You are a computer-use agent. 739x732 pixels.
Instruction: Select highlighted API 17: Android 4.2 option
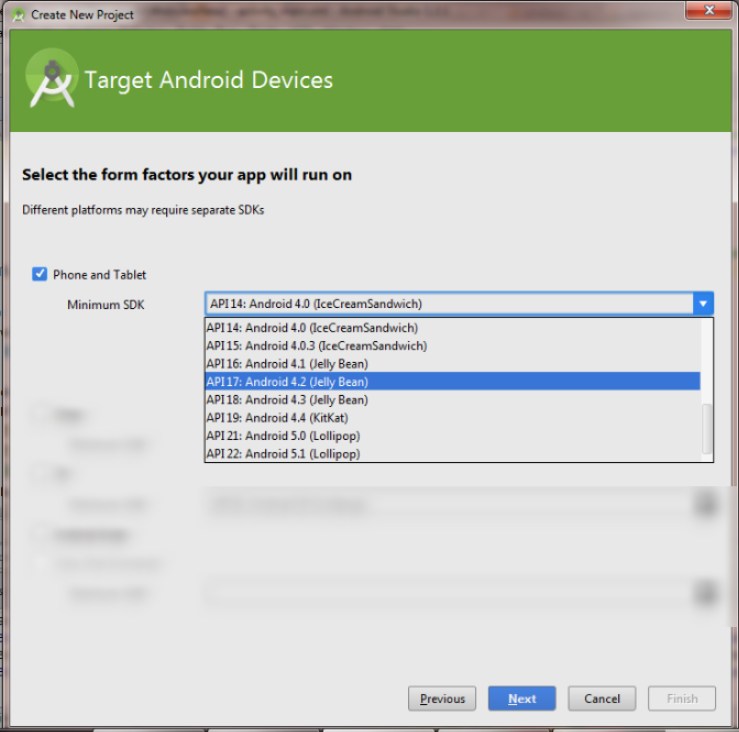point(452,381)
